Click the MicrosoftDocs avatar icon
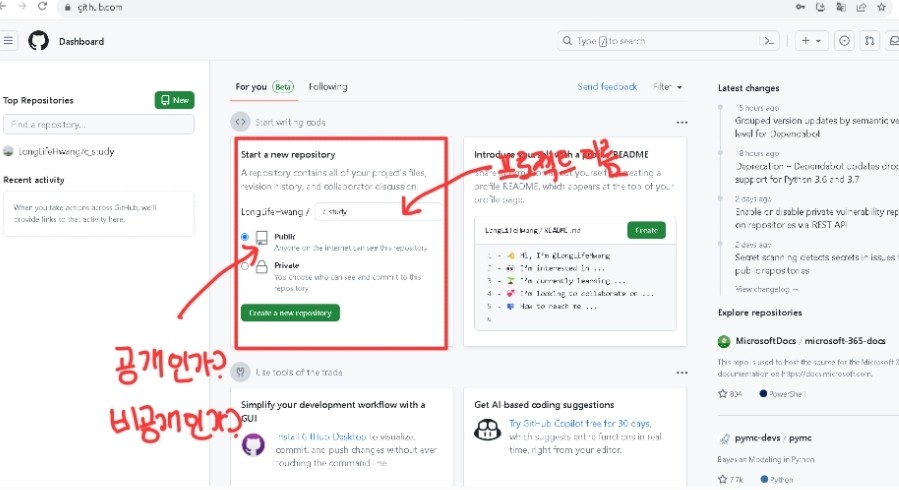 pyautogui.click(x=724, y=342)
